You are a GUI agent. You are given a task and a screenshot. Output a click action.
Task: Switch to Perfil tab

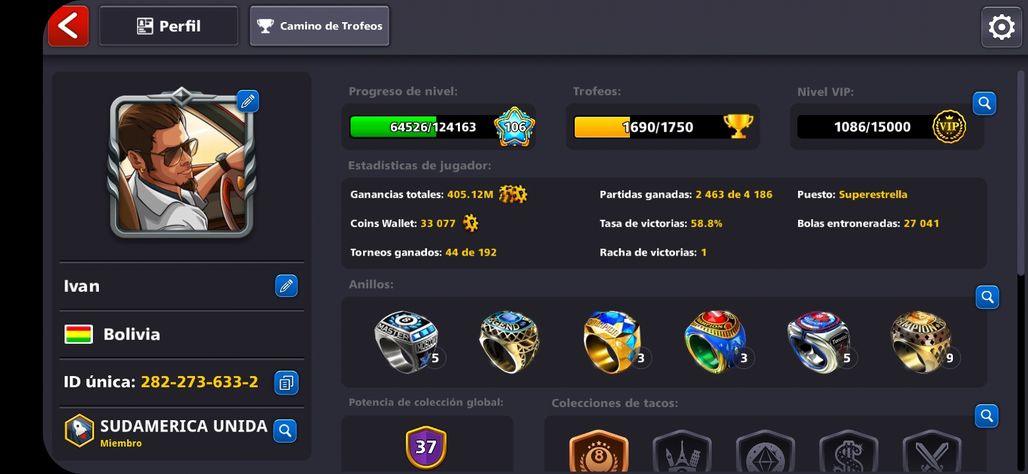coord(168,26)
